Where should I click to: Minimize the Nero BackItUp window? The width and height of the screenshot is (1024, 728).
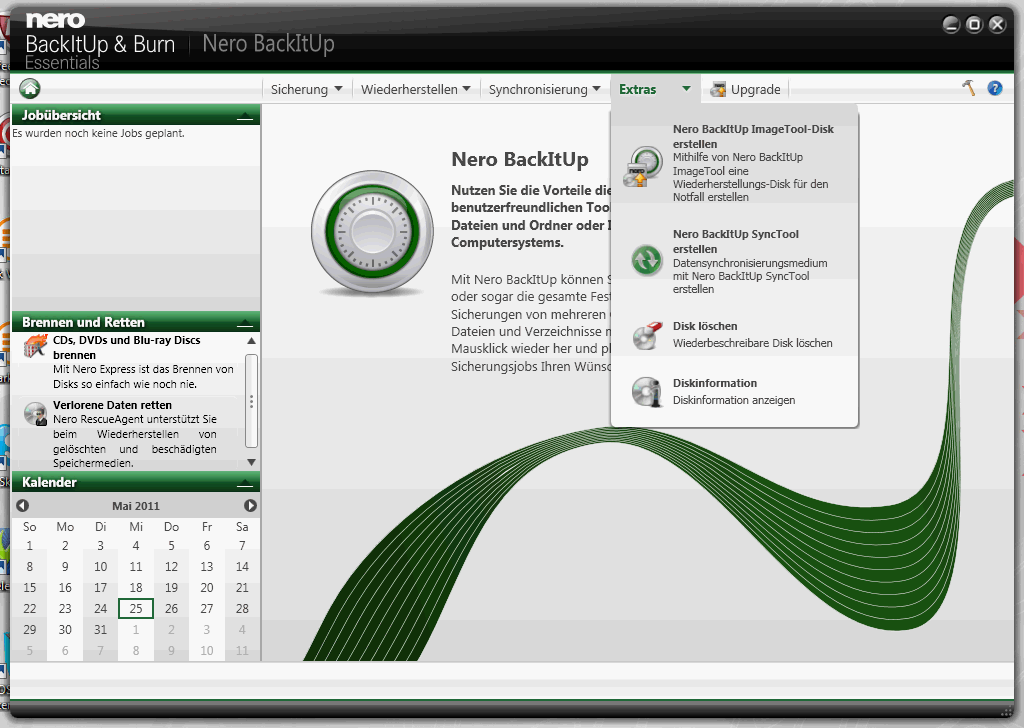click(x=951, y=25)
